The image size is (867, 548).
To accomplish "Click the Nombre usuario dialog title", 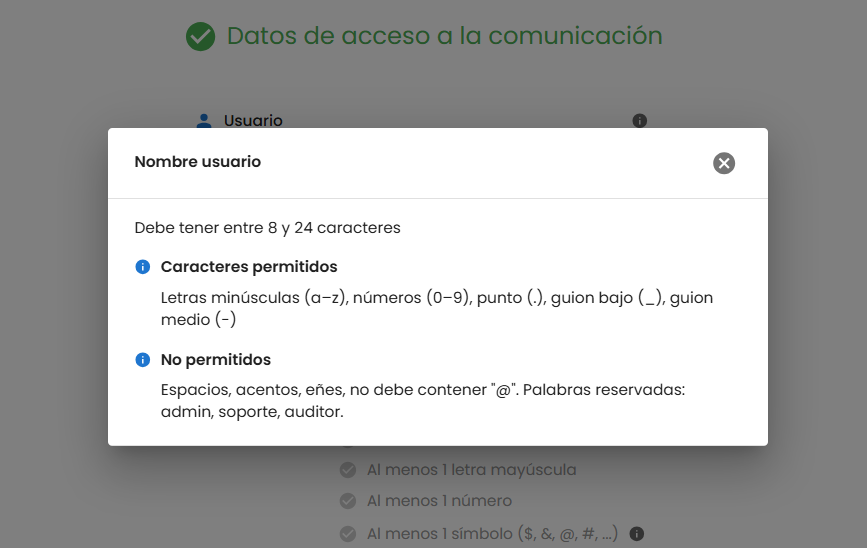I will pos(198,162).
